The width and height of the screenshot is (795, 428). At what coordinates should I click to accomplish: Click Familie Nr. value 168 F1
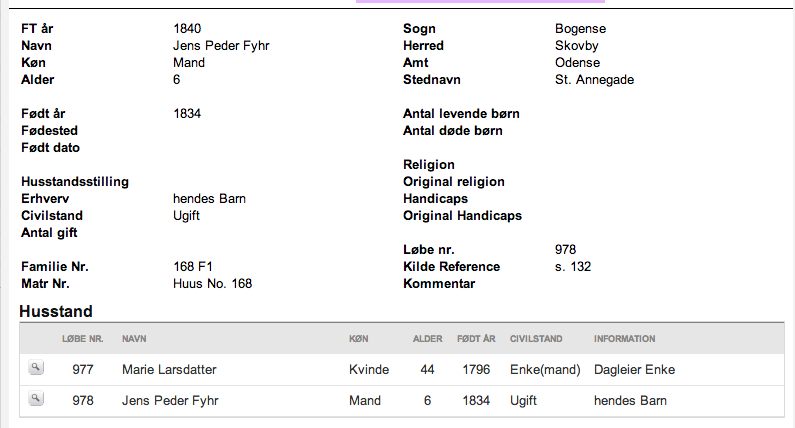(x=193, y=266)
